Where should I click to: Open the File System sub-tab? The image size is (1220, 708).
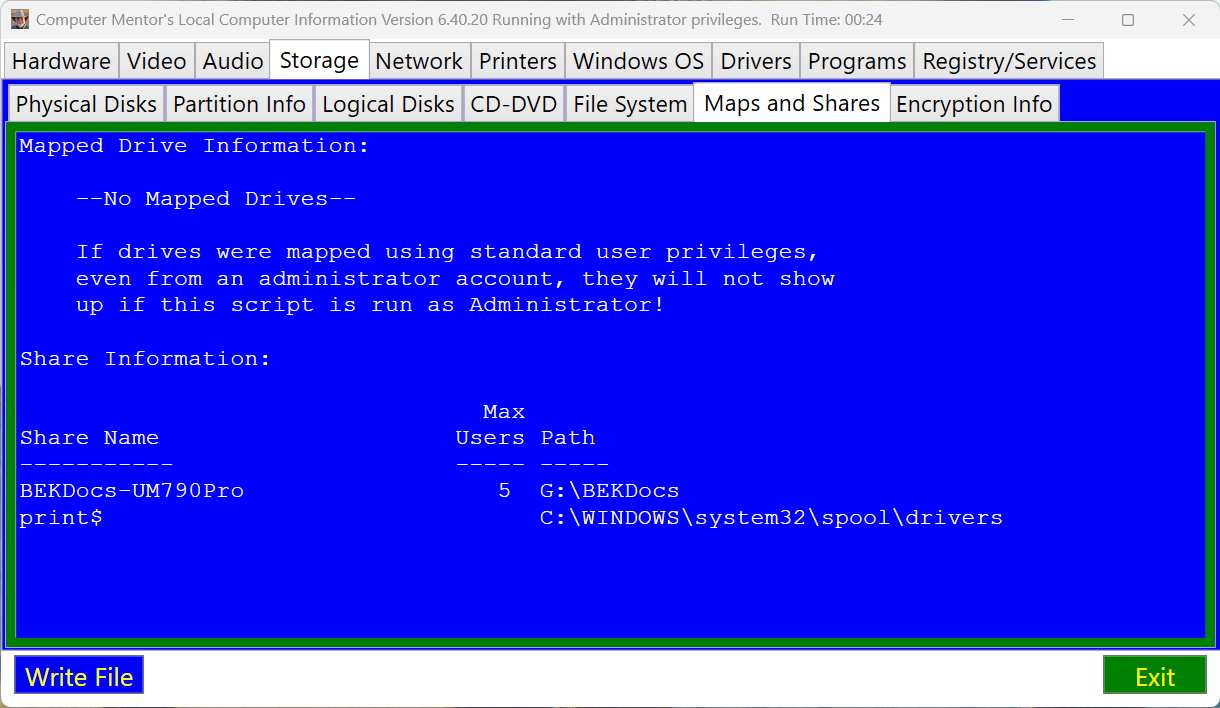click(630, 104)
